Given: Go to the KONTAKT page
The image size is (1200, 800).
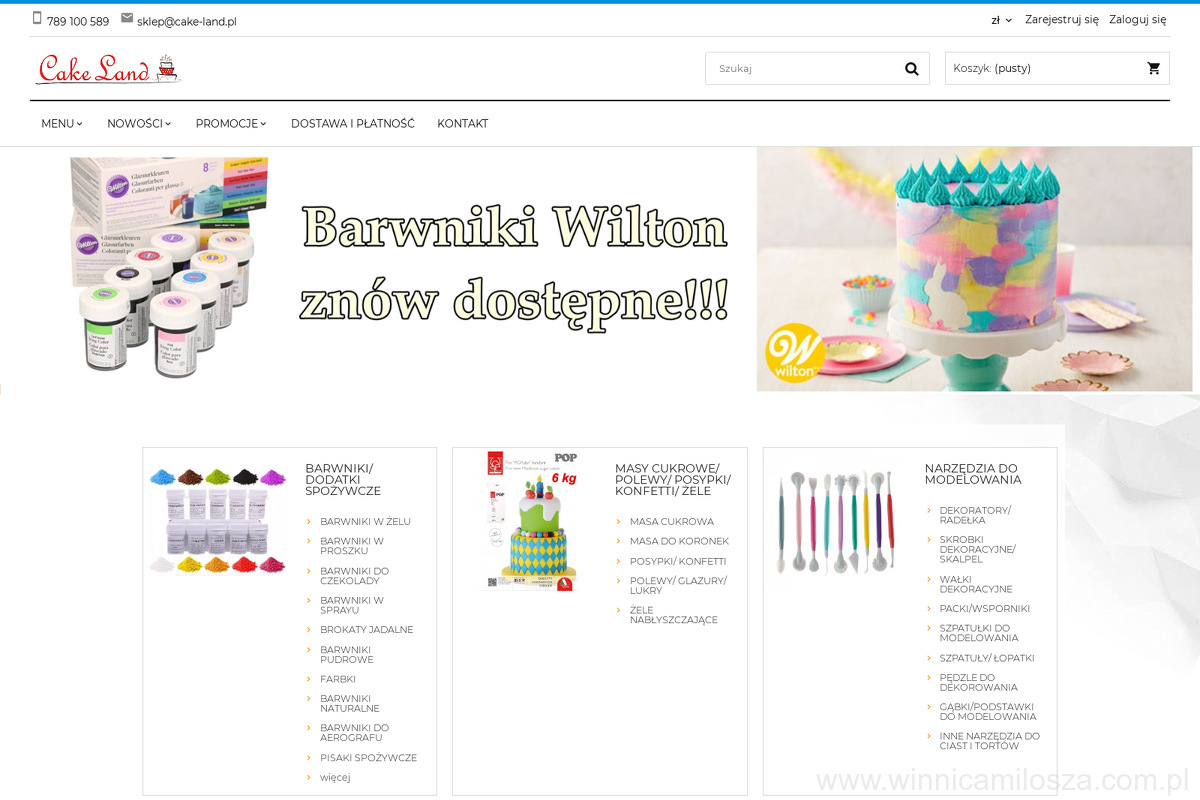Looking at the screenshot, I should (462, 124).
